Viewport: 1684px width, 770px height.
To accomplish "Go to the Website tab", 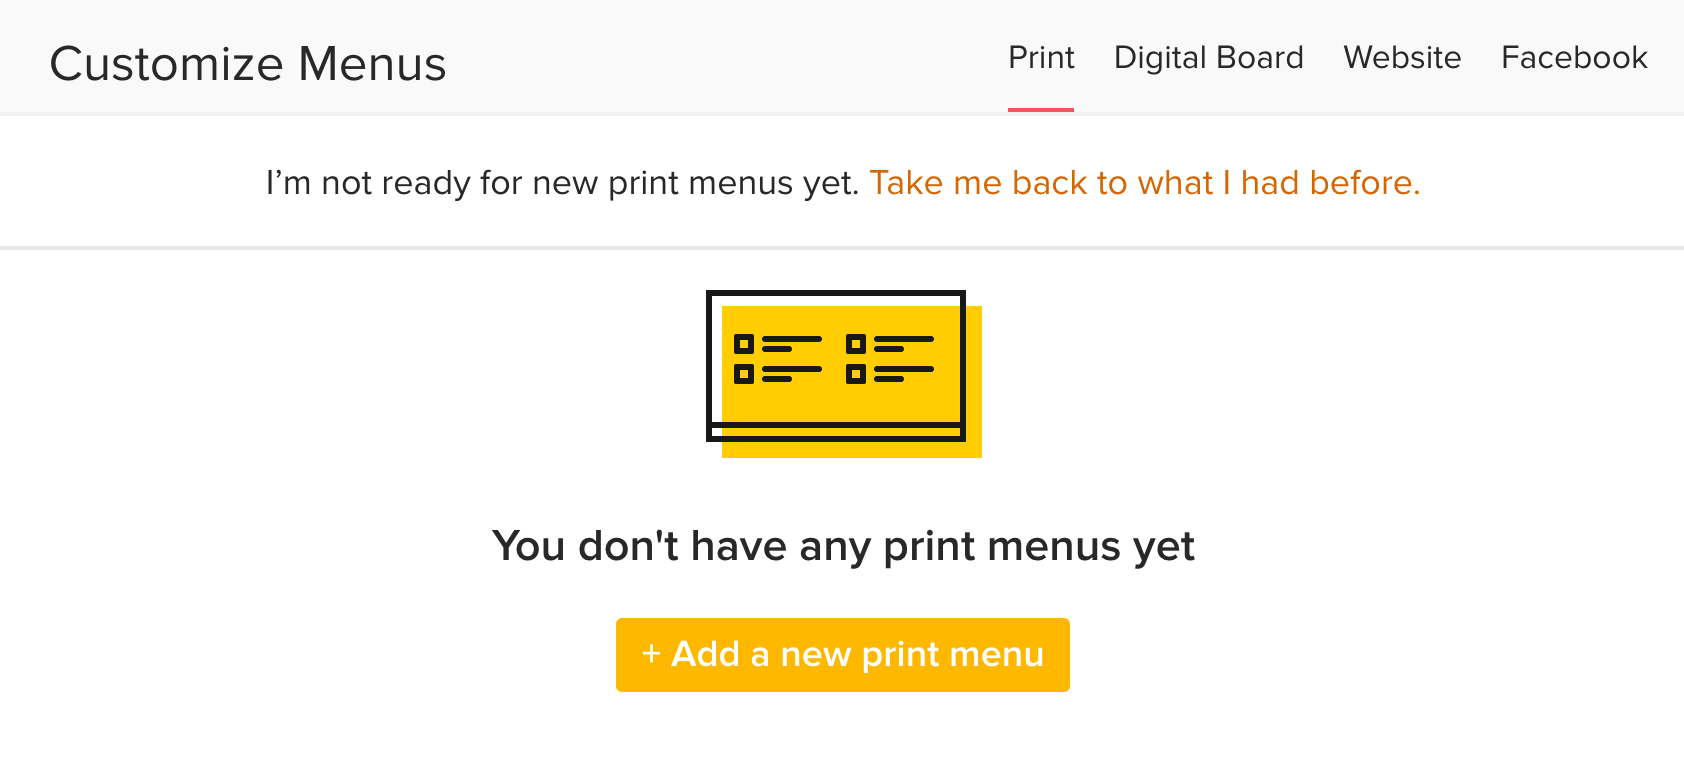I will point(1402,58).
